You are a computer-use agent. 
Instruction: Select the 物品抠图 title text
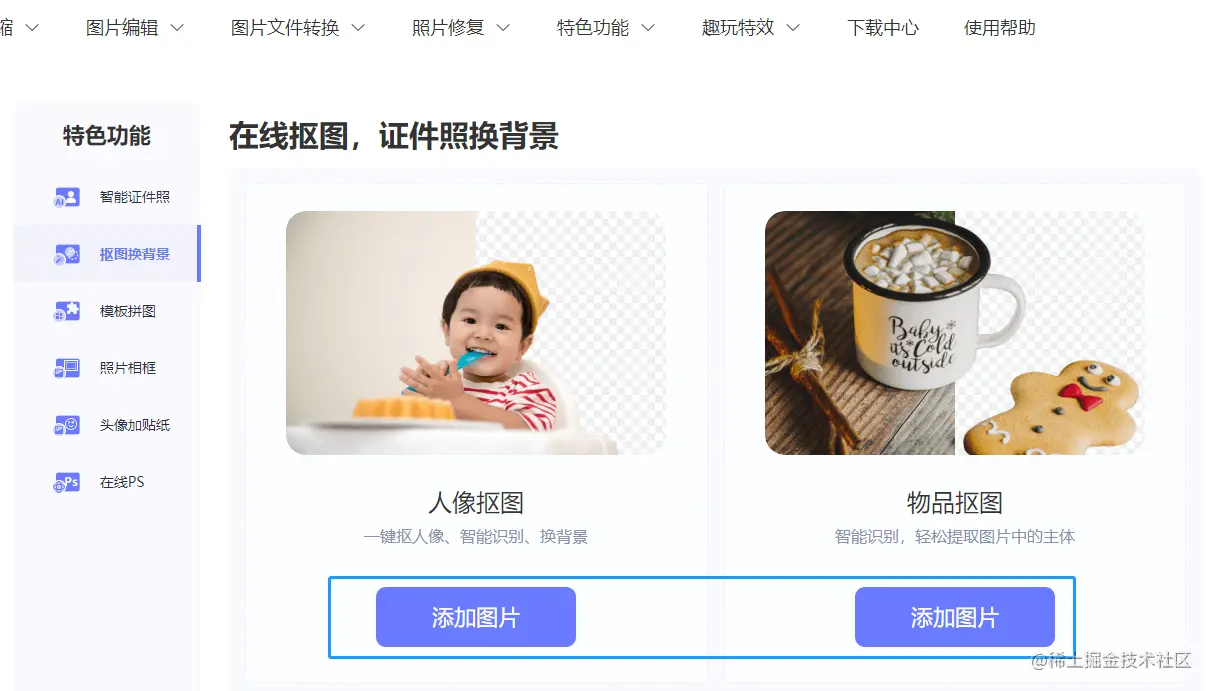[x=955, y=502]
